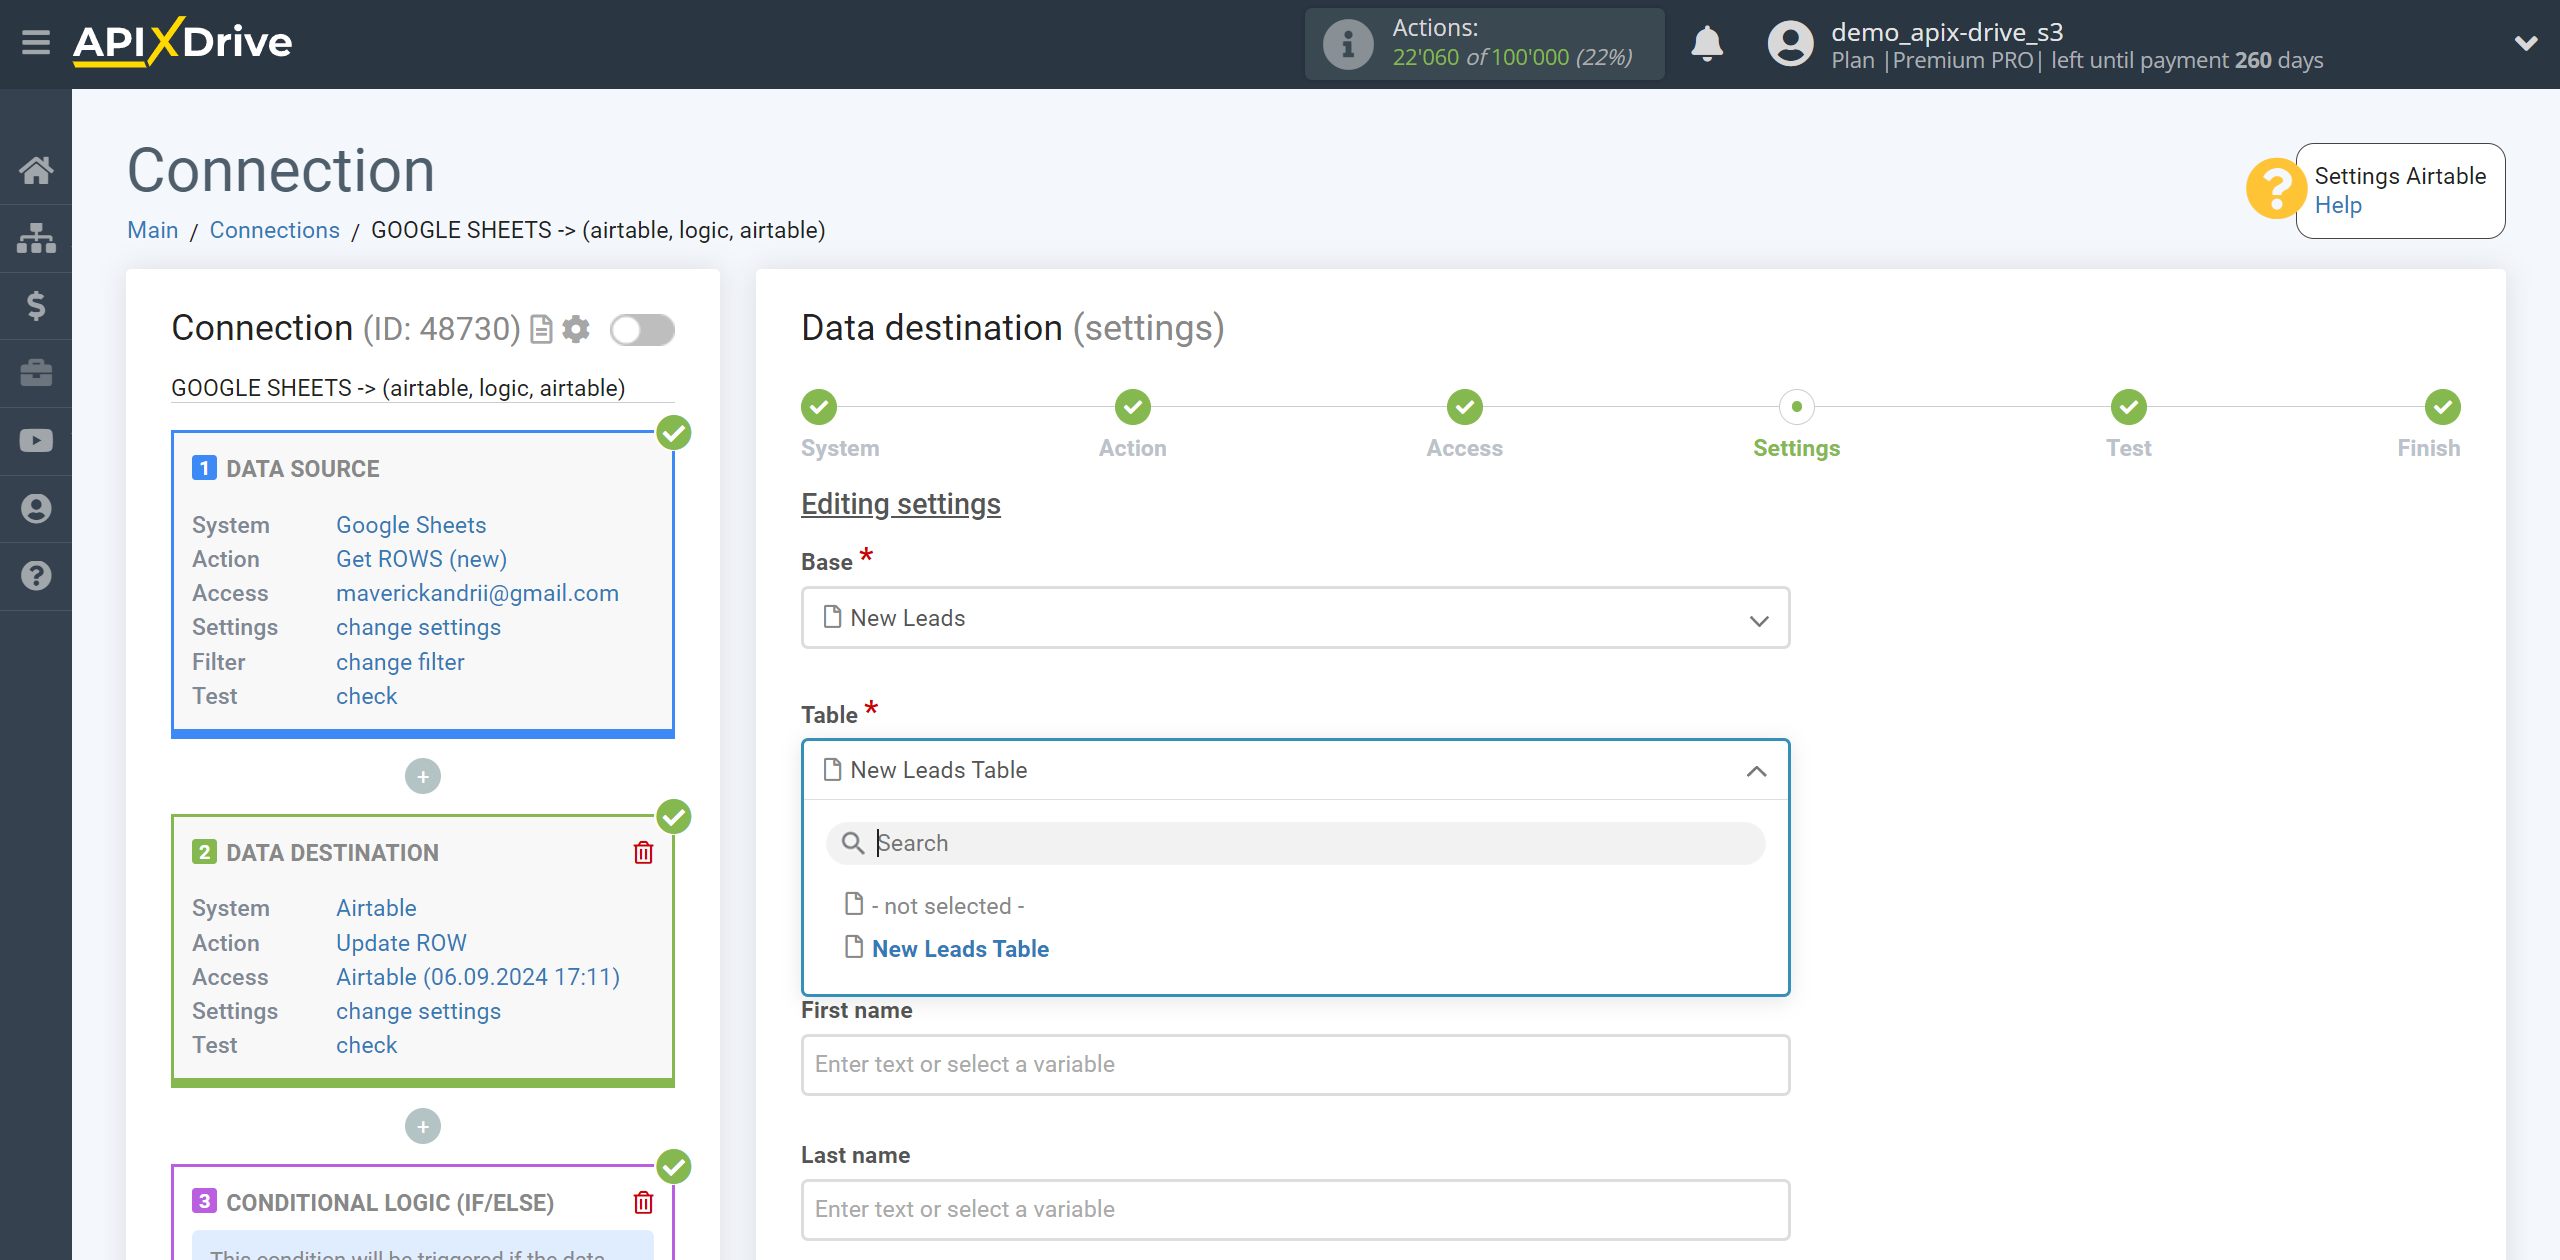Click the Actions info icon
The image size is (2560, 1260).
point(1348,44)
